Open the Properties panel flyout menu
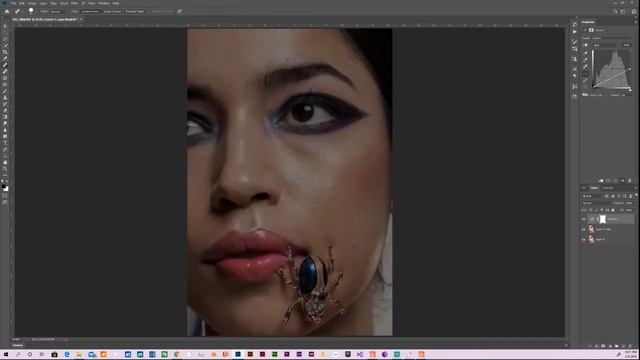 [635, 22]
